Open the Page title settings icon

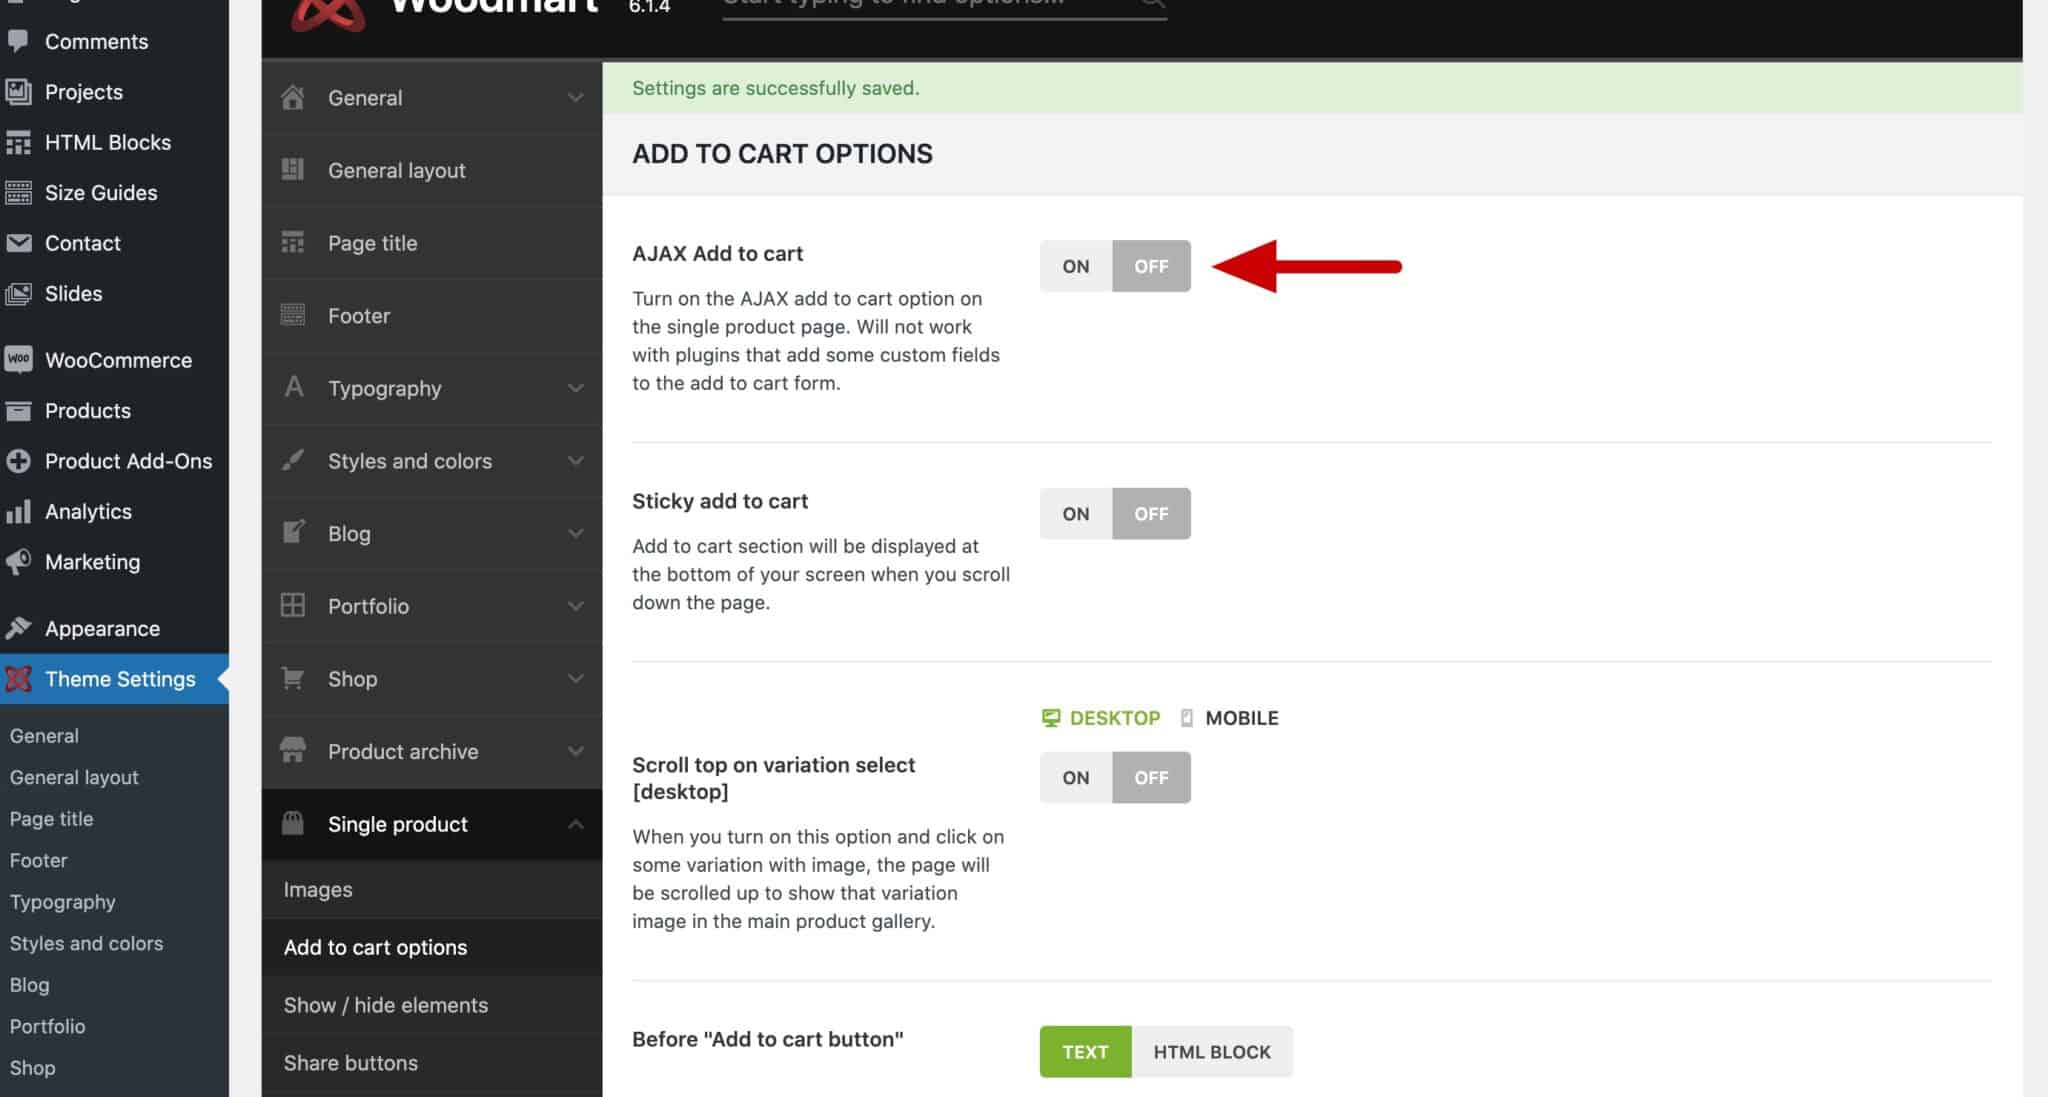[x=293, y=243]
